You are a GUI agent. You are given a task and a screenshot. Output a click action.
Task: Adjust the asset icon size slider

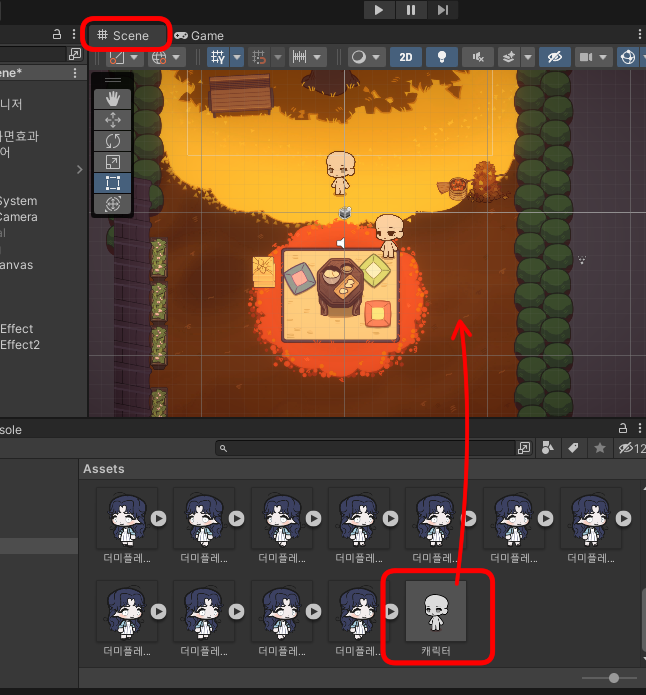614,678
